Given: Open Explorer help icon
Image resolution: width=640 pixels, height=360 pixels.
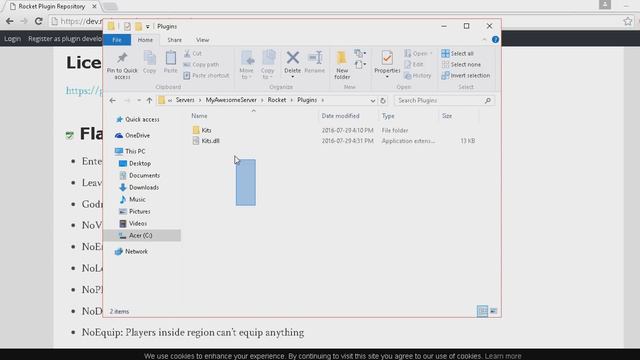Looking at the screenshot, I should click(495, 40).
